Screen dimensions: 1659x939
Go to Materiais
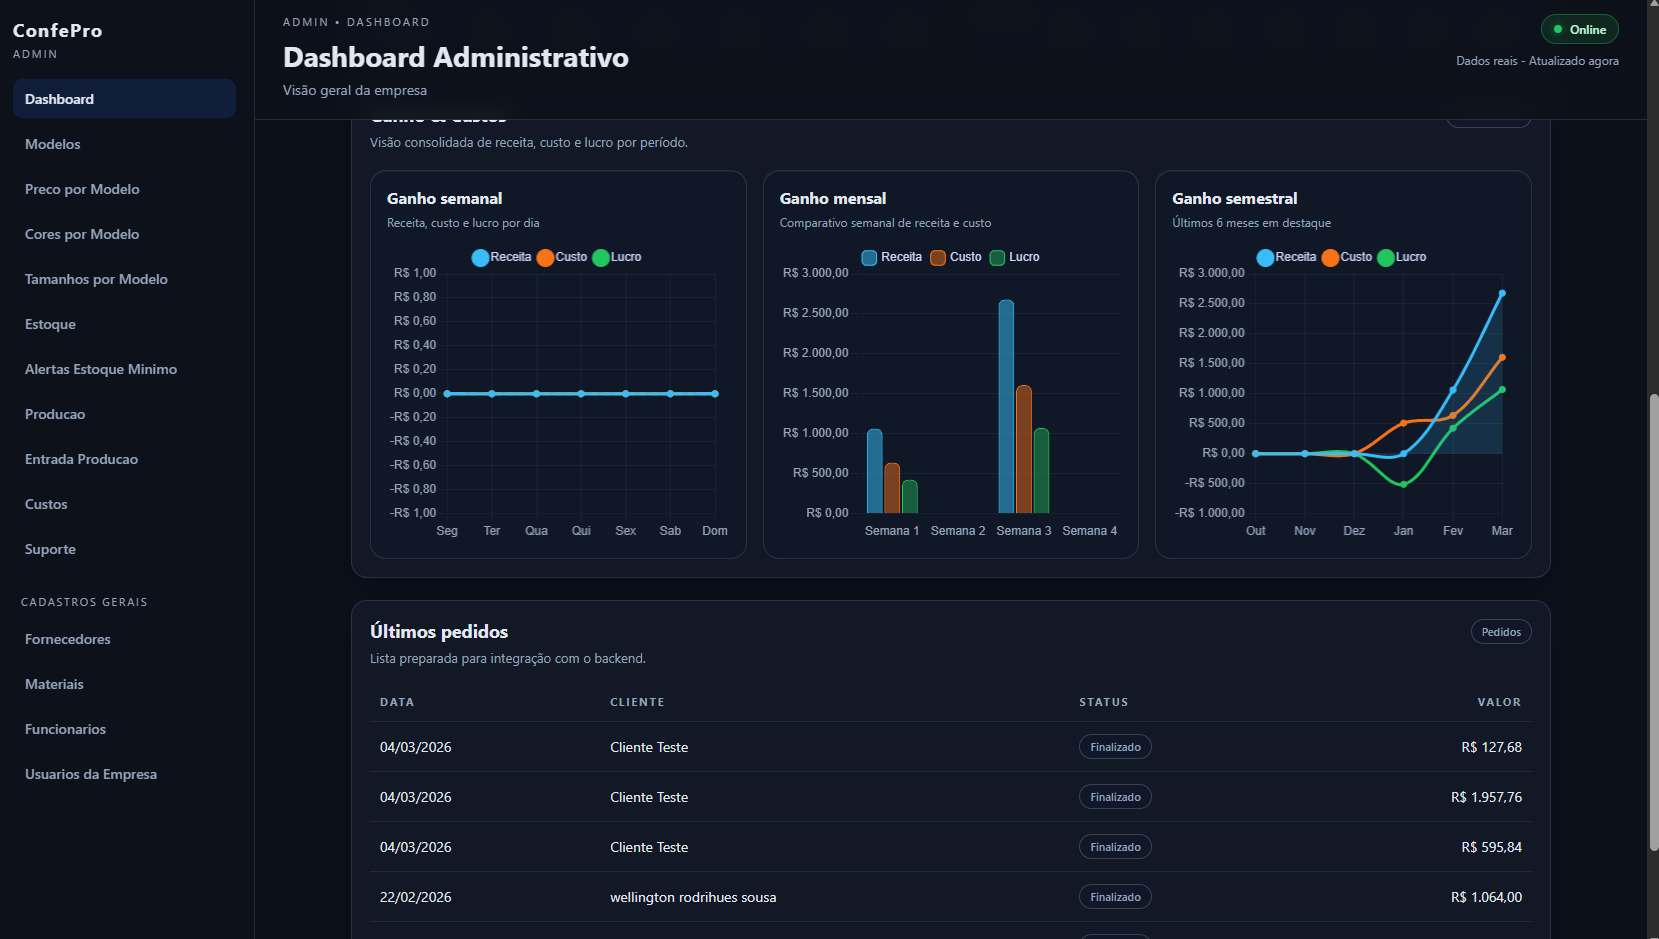pos(124,684)
